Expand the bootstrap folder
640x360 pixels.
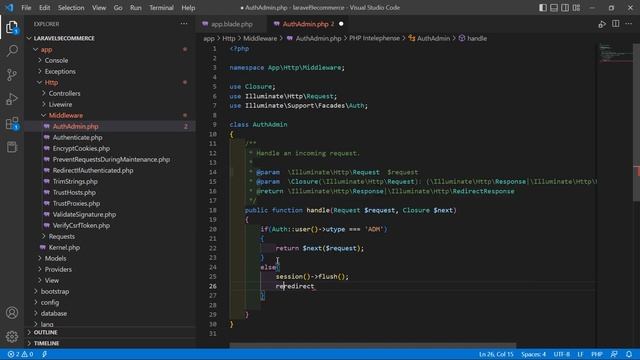pyautogui.click(x=55, y=291)
